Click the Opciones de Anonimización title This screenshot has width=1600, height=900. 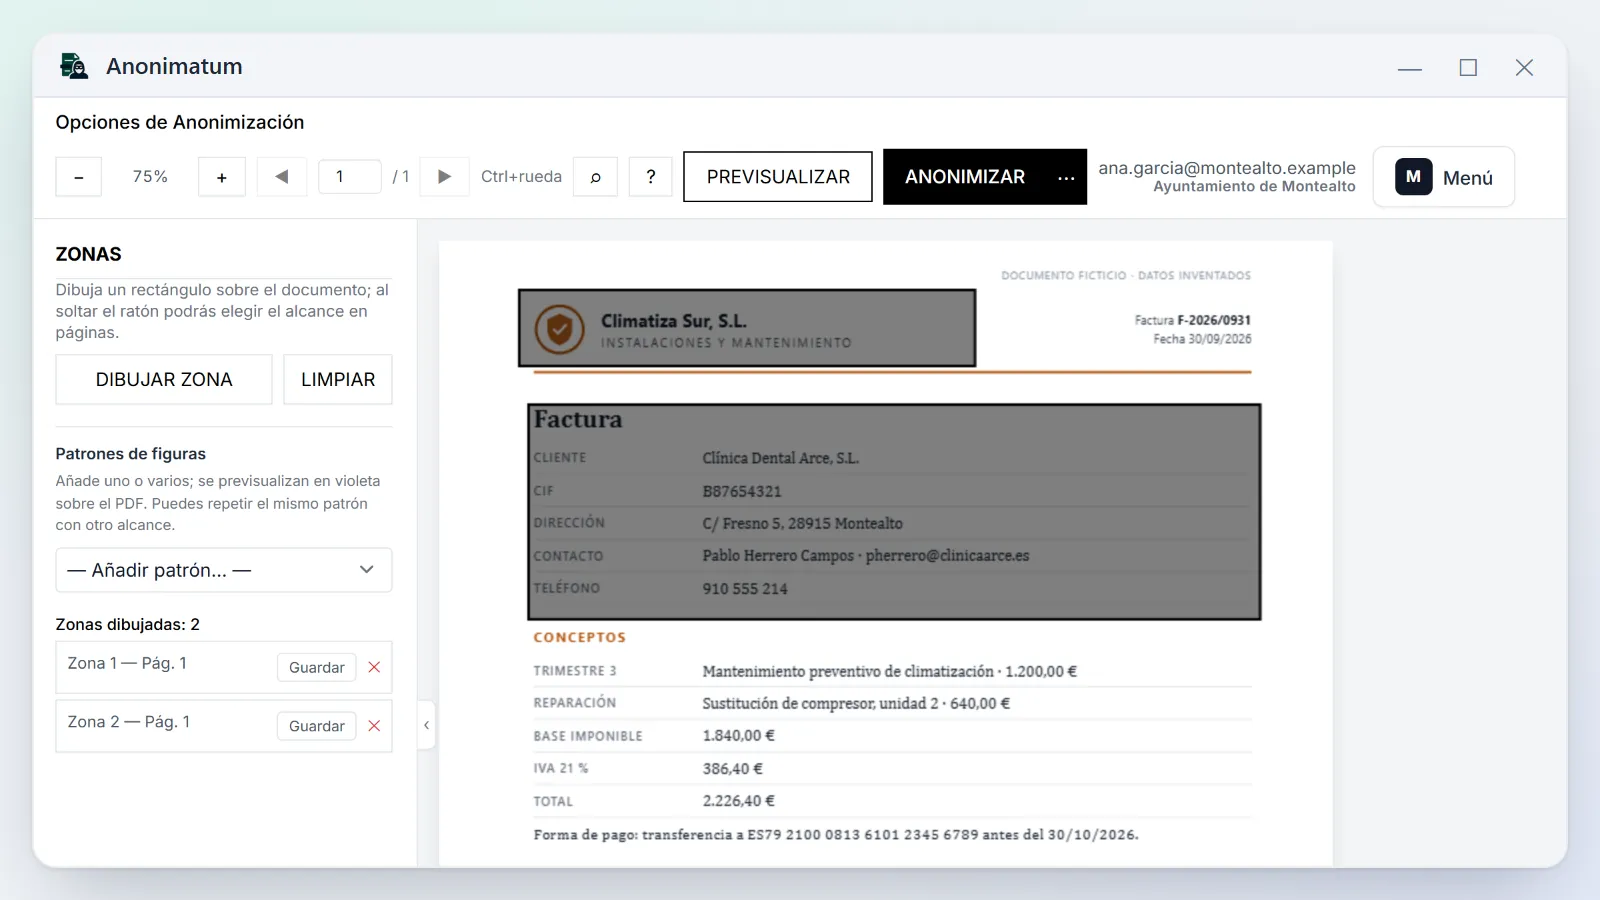(x=180, y=122)
